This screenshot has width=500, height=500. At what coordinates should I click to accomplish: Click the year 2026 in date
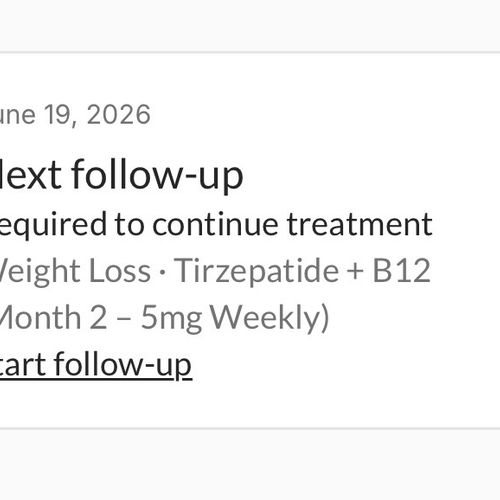(x=119, y=115)
